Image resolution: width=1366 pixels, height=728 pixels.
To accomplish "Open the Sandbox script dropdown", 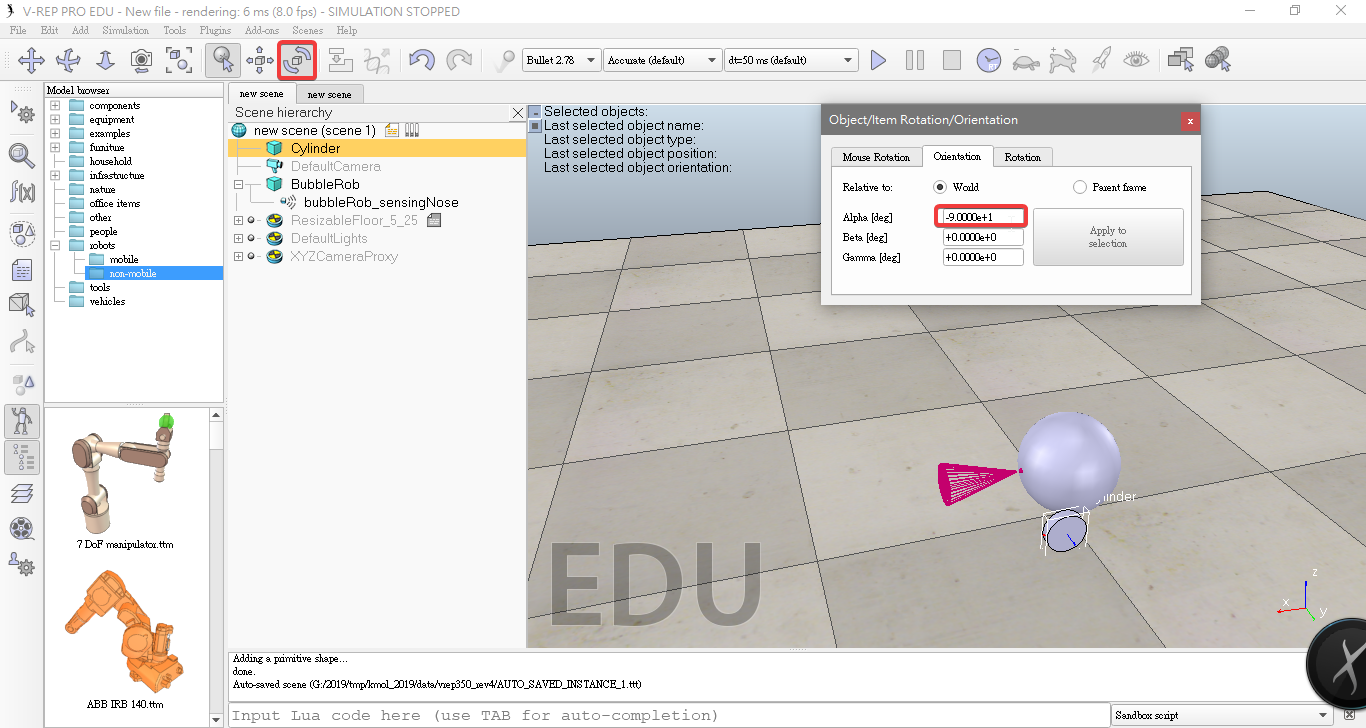I will (x=1222, y=715).
